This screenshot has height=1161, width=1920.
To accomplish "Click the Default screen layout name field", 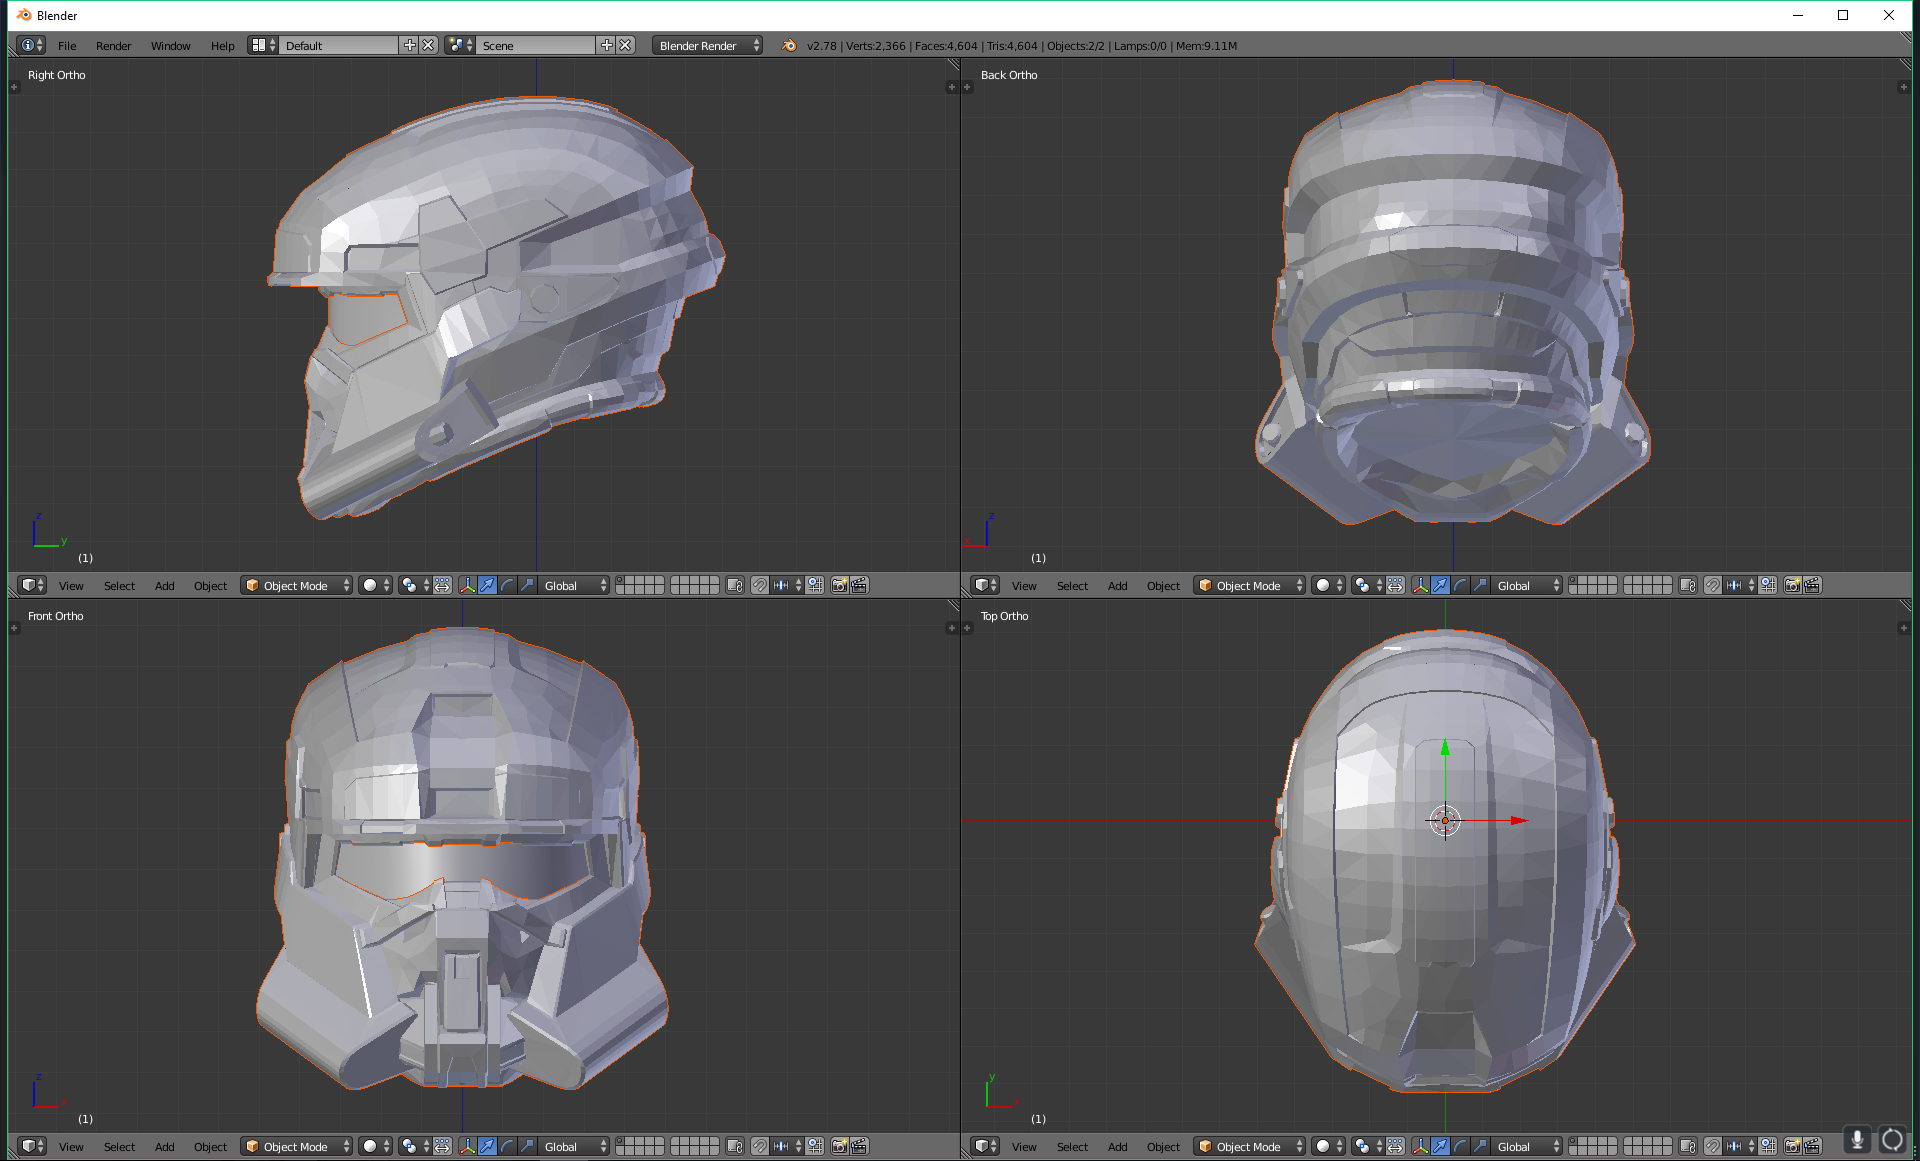I will (339, 45).
